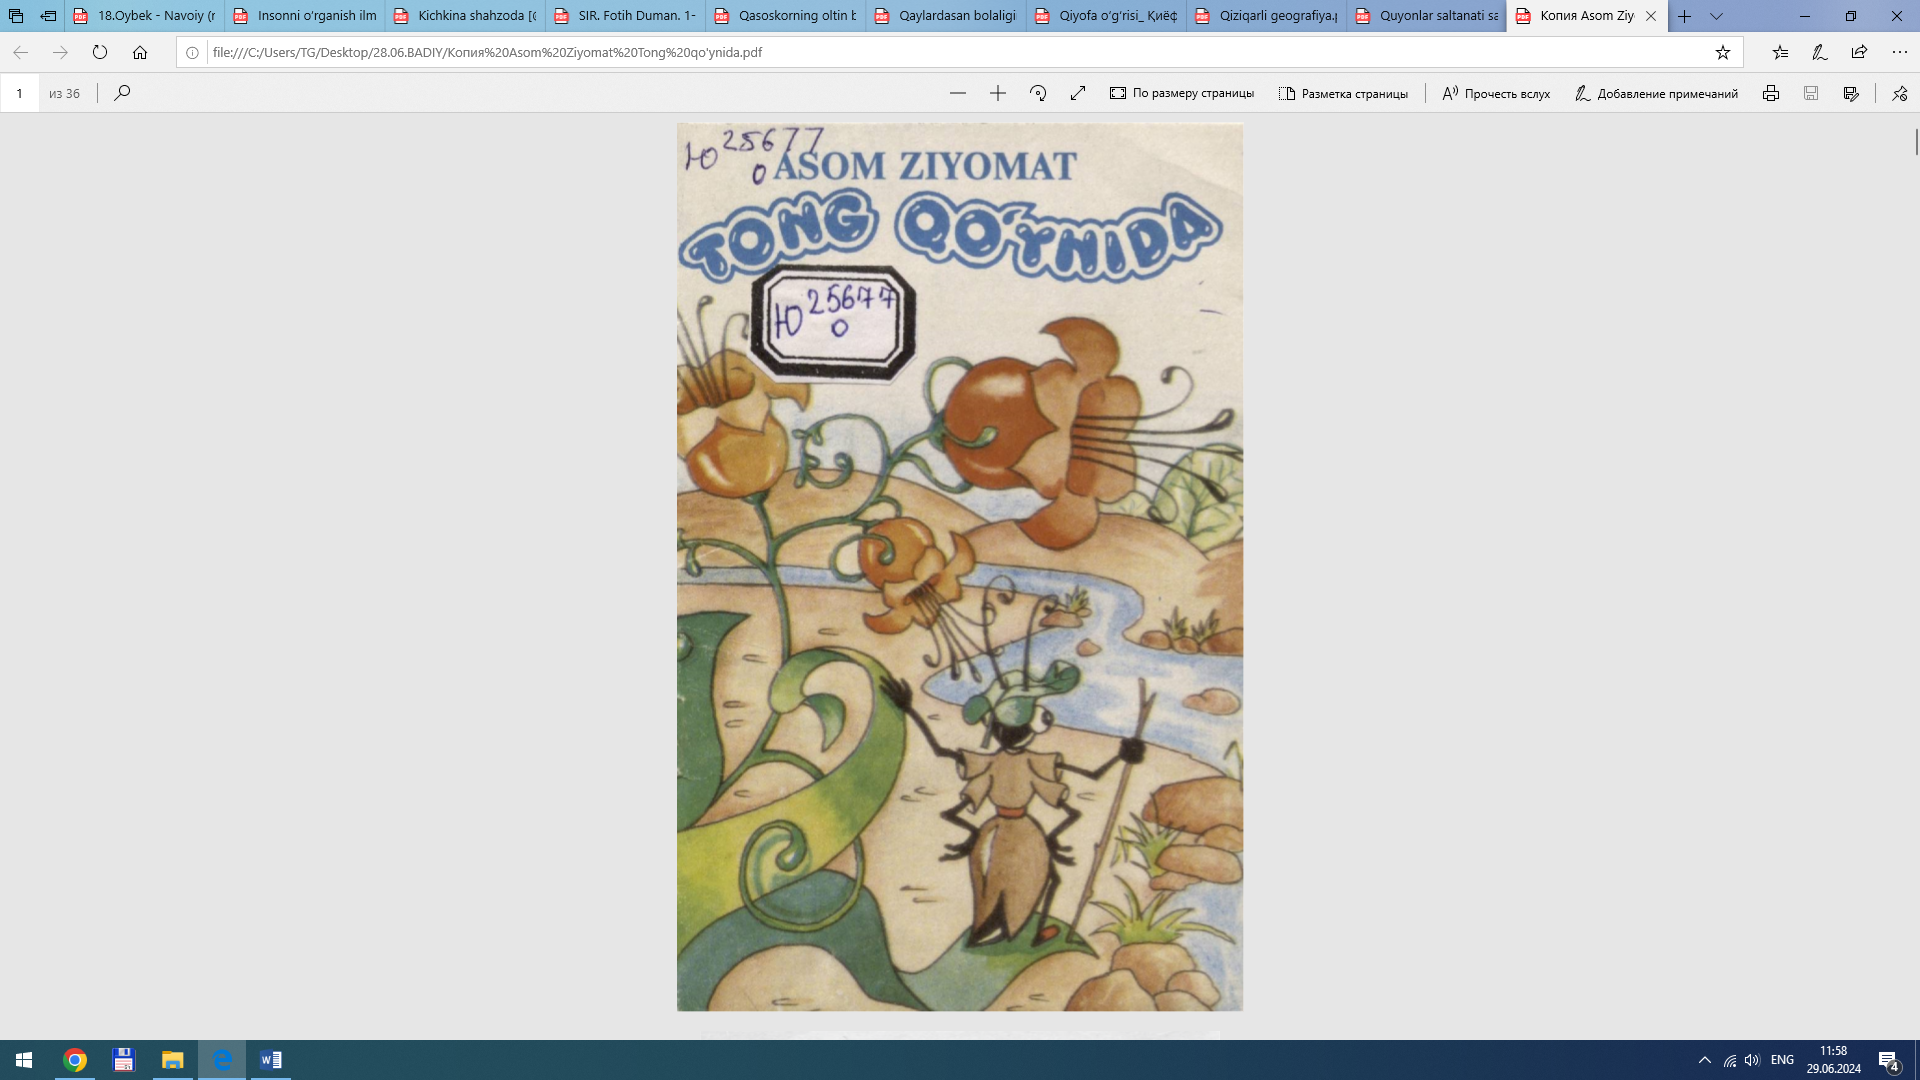The image size is (1920, 1080).
Task: Click the zoom in plus icon
Action: point(997,93)
